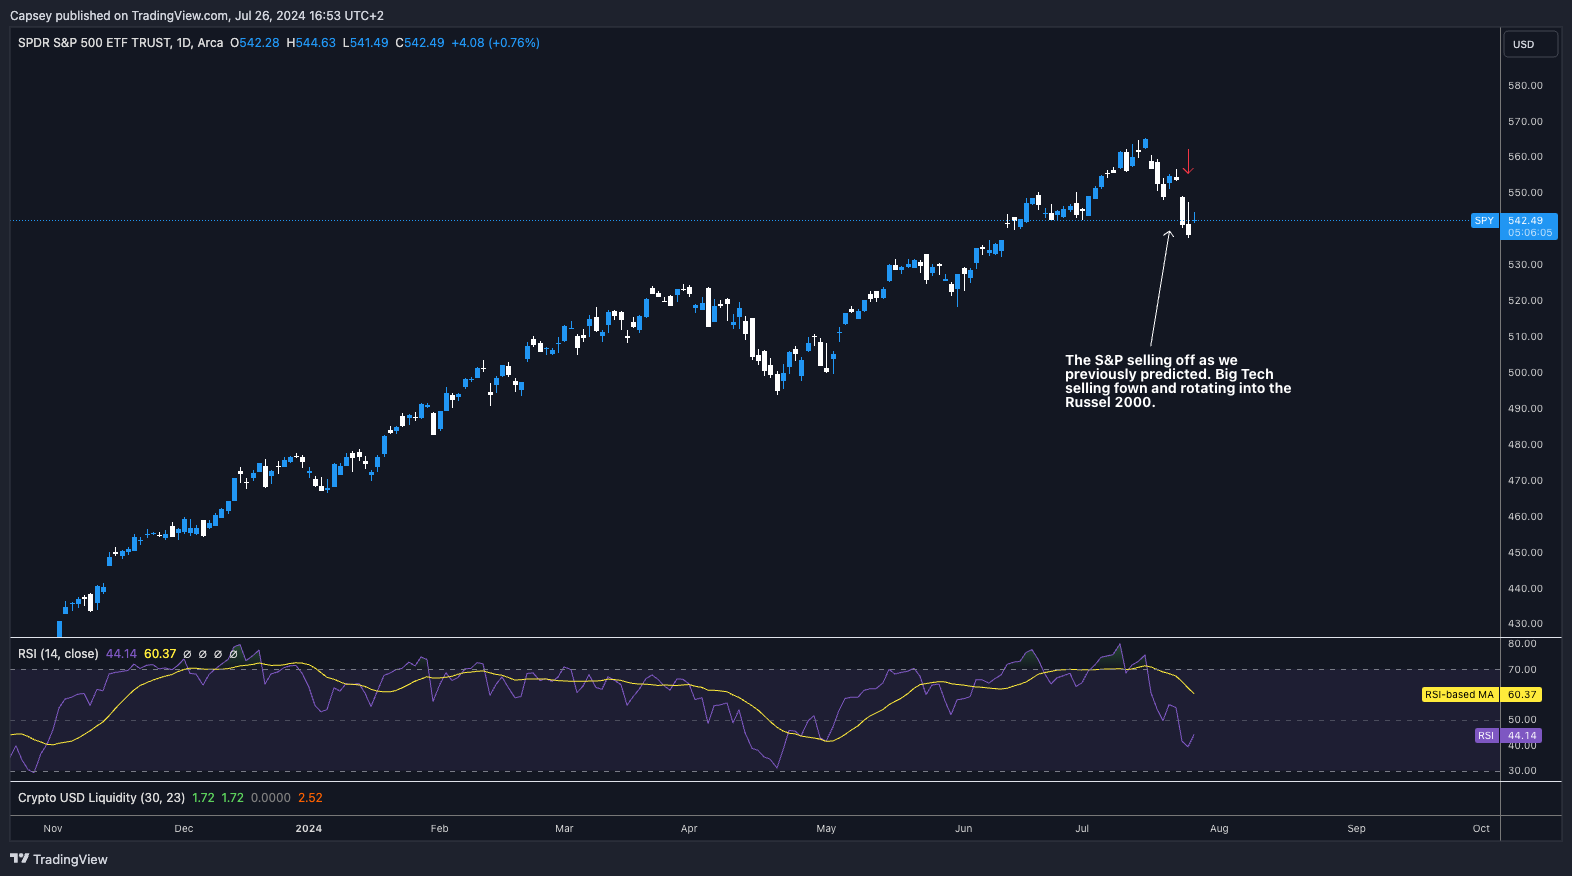Viewport: 1572px width, 876px height.
Task: Click the open value O542.28
Action: click(x=255, y=43)
